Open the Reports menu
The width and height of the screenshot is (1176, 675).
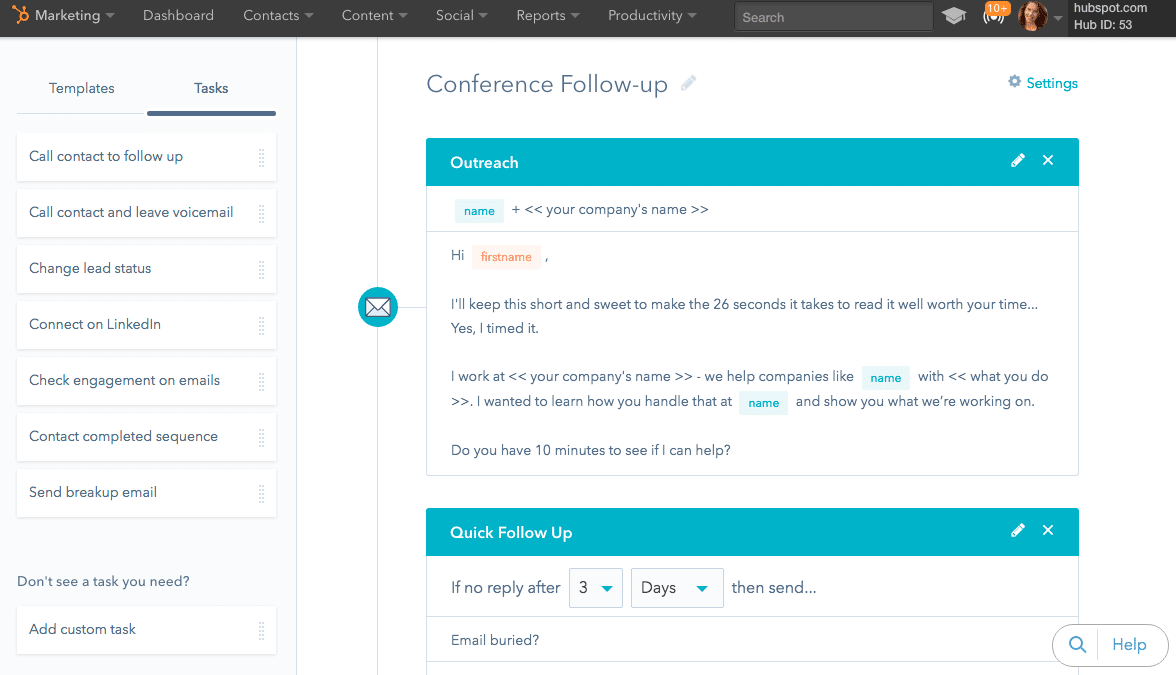pyautogui.click(x=548, y=15)
